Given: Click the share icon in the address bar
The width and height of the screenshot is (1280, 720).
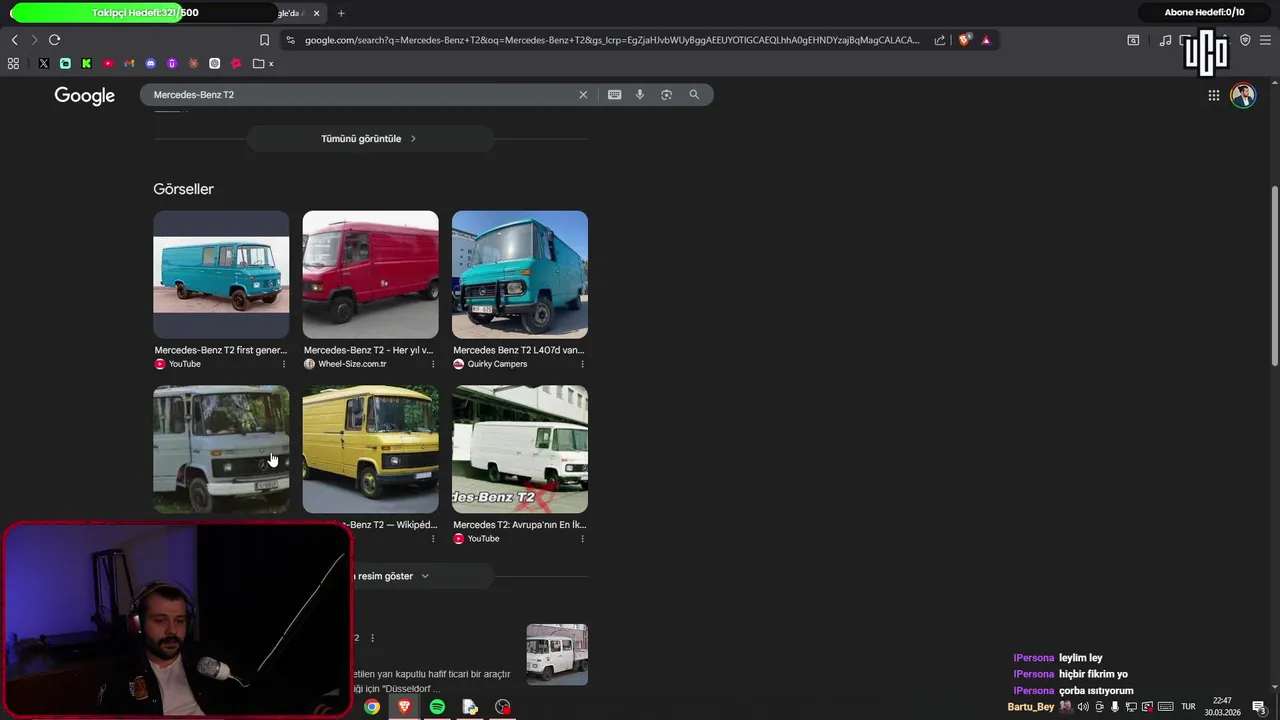Looking at the screenshot, I should [940, 40].
